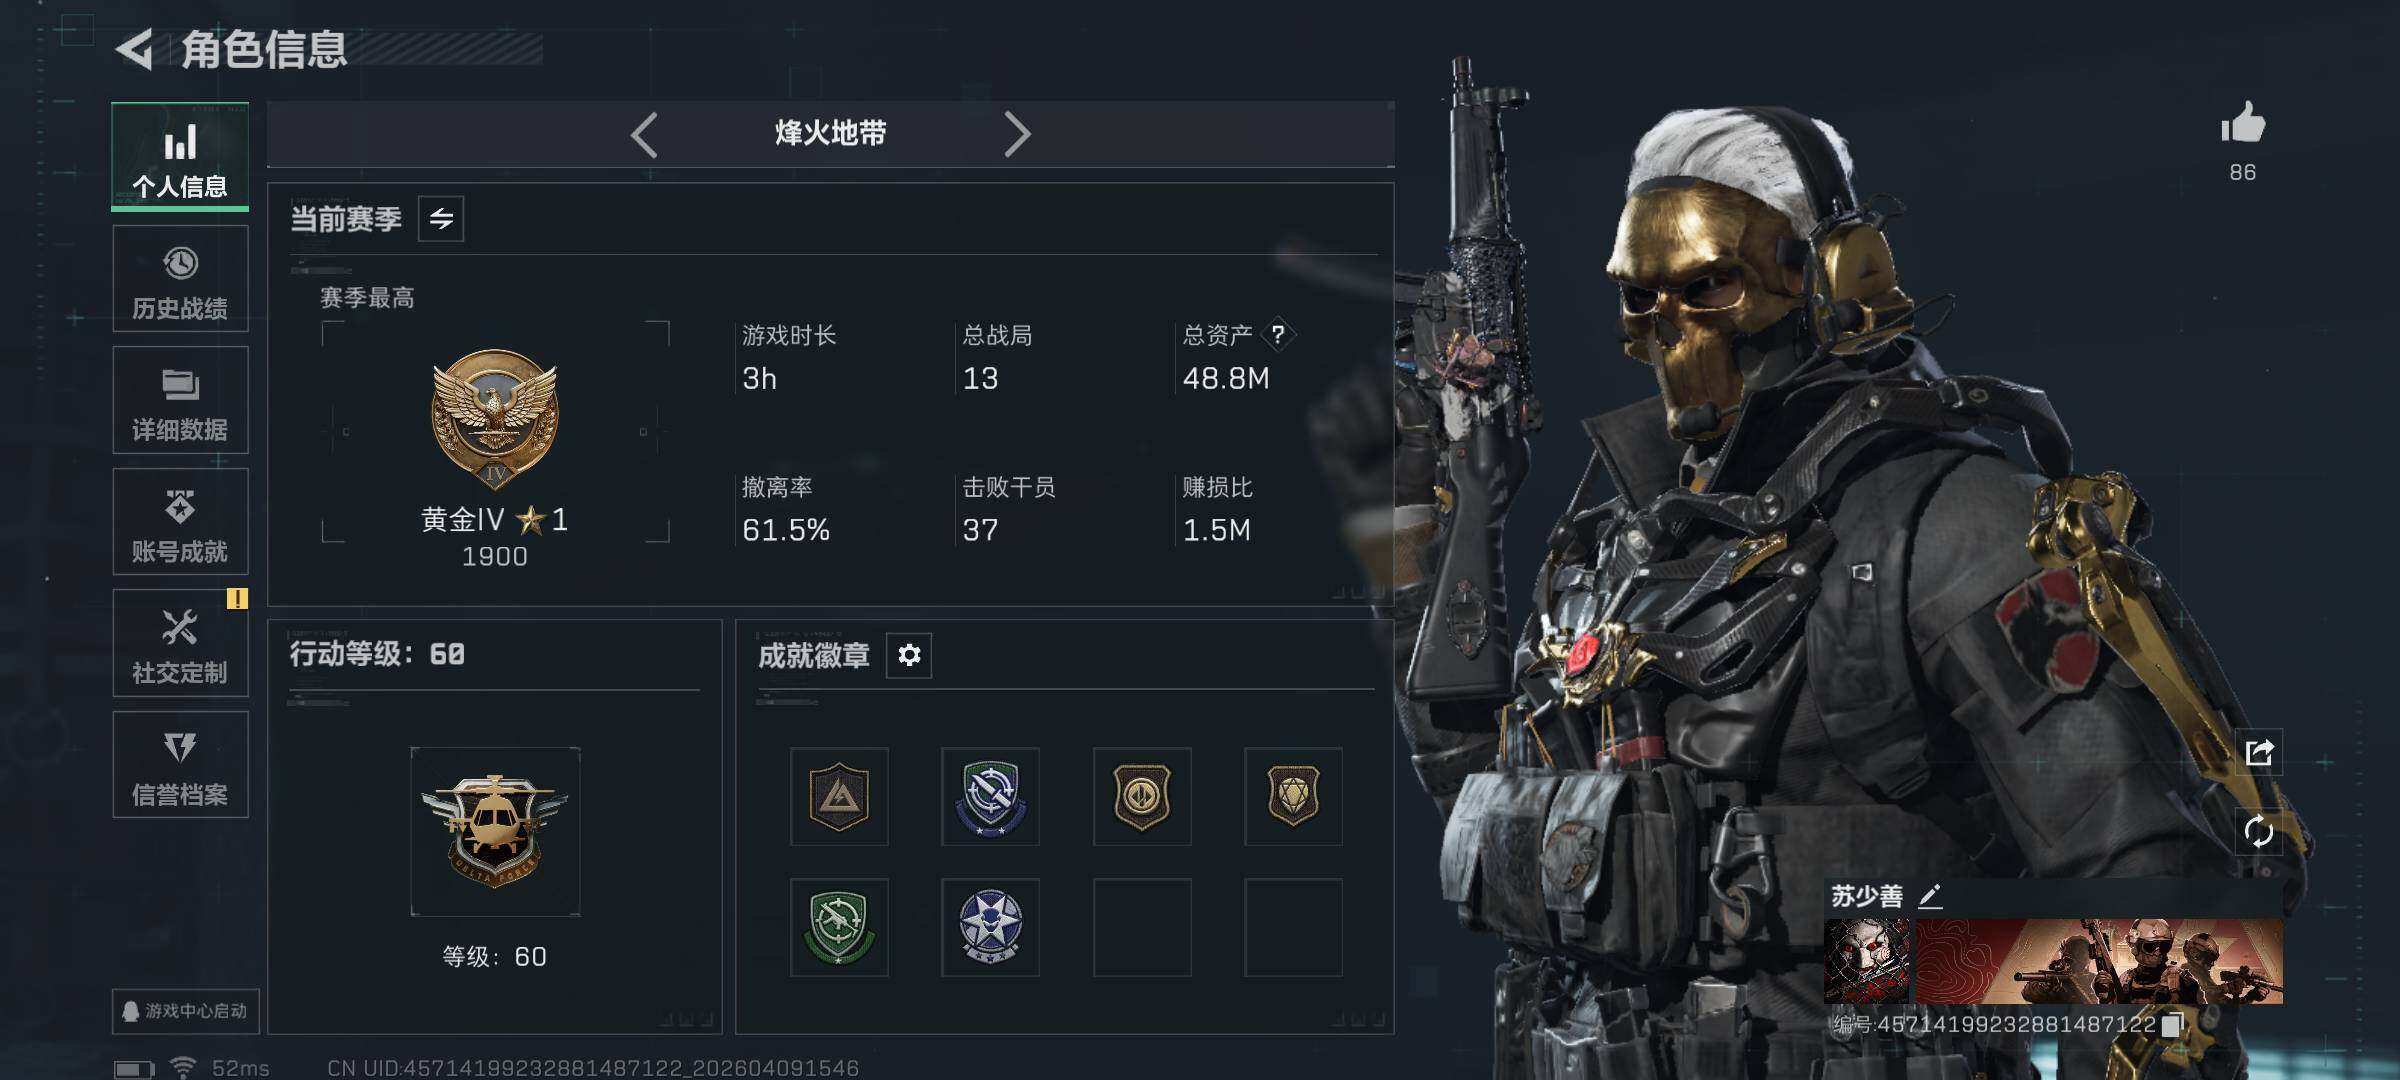
Task: Open achievement badge settings gear
Action: coord(909,655)
